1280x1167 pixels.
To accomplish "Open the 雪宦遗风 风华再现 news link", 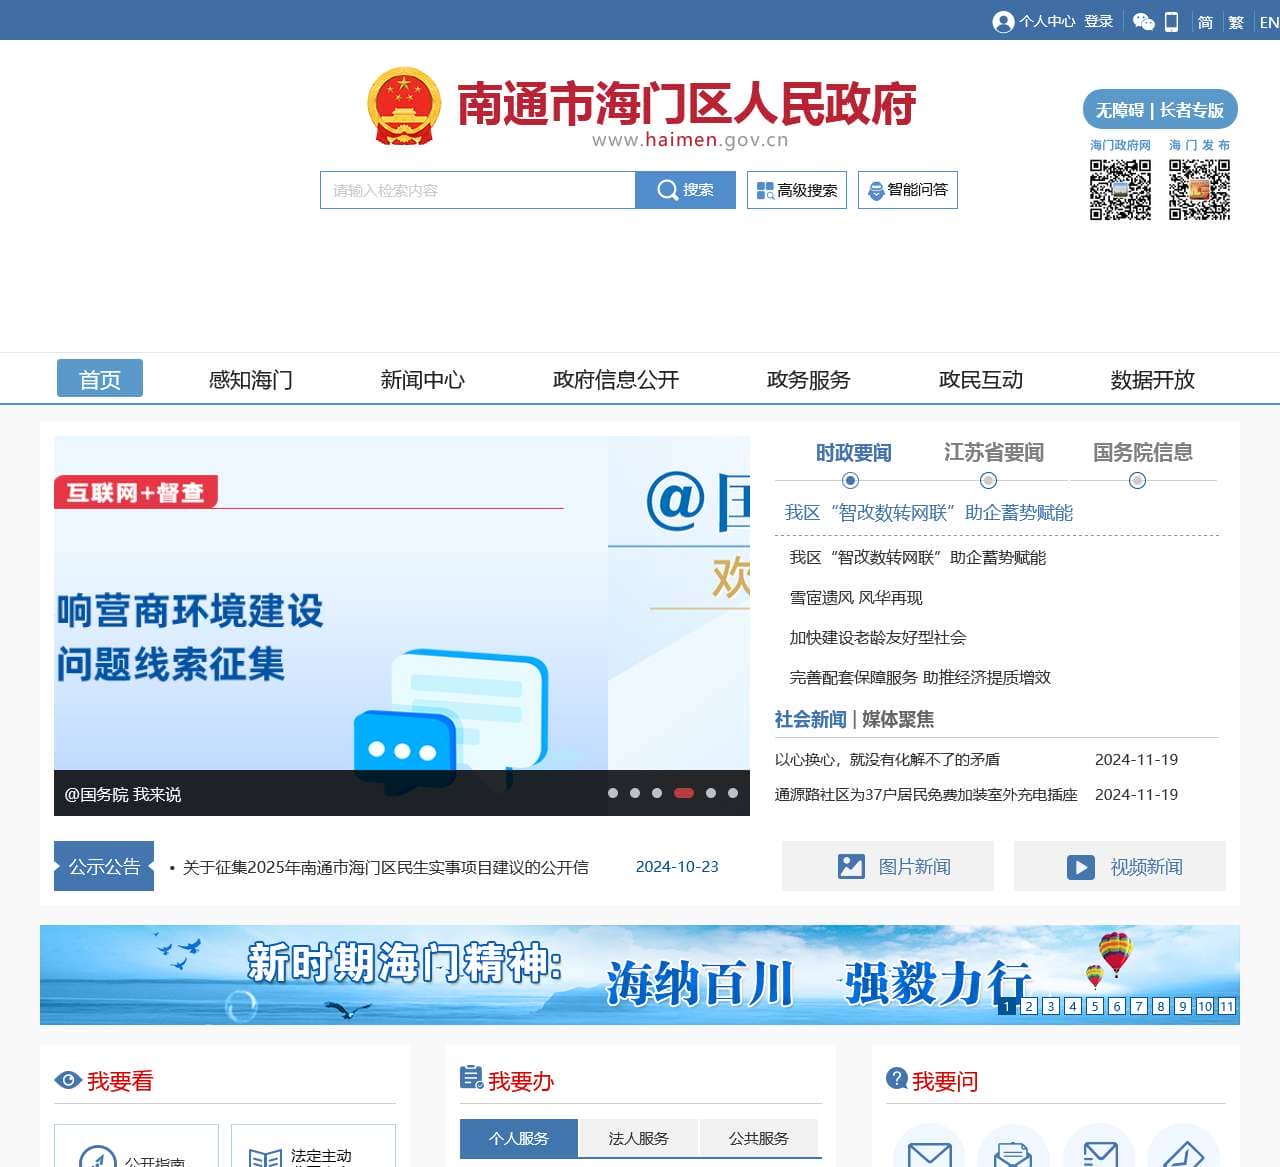I will [856, 598].
